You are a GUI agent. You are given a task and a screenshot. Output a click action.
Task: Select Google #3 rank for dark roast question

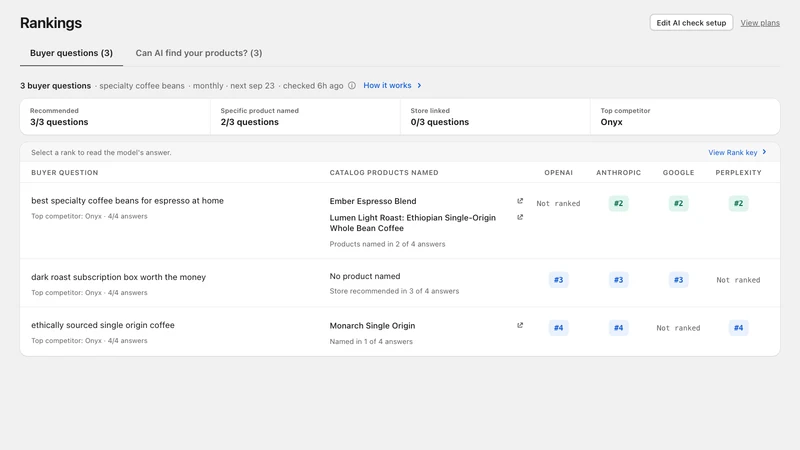point(679,280)
